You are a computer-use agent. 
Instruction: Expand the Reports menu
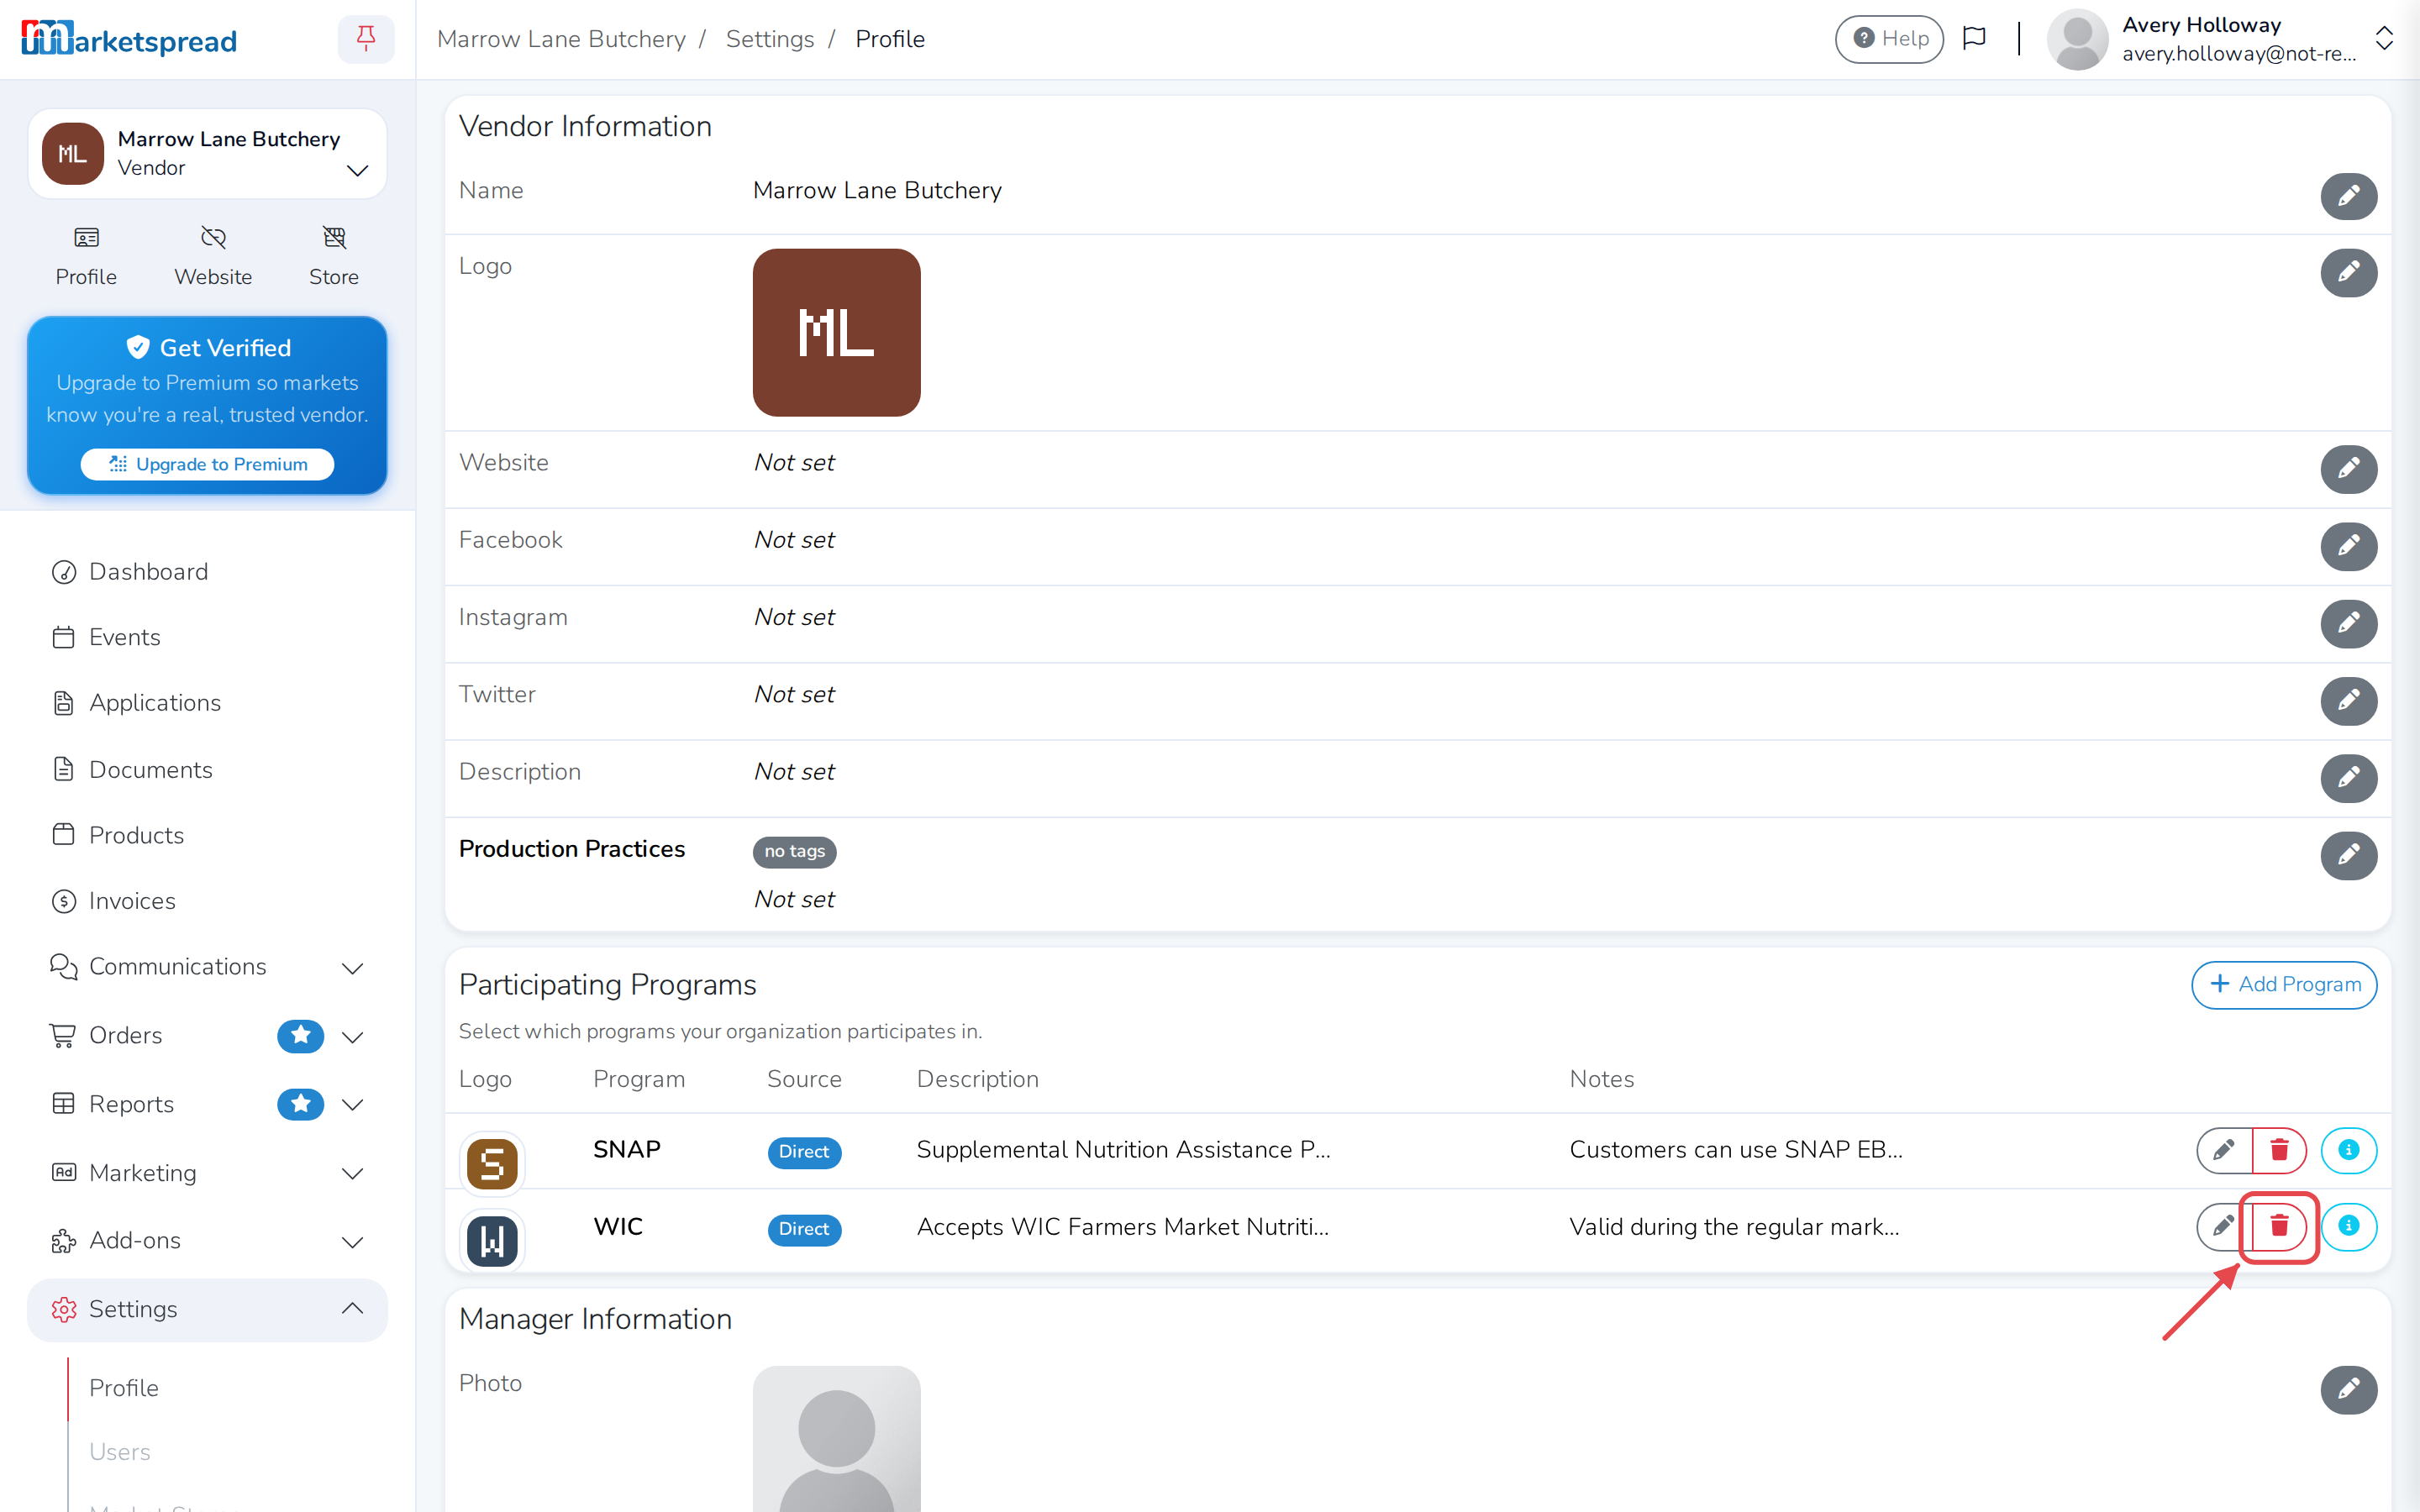pos(352,1104)
